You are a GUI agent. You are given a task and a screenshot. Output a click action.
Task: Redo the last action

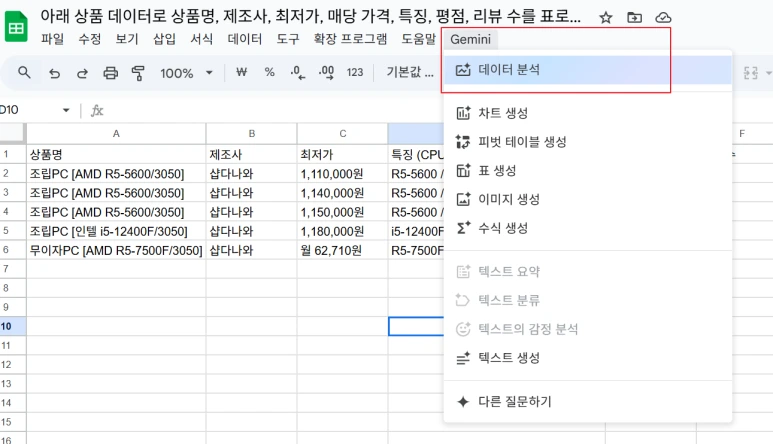pyautogui.click(x=82, y=73)
